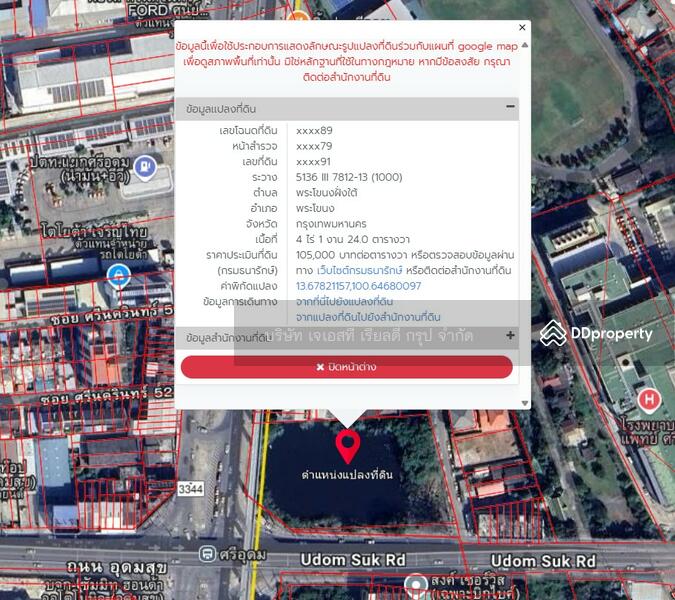Open directions จากแปลงที่ดินไปยังสำนักงานที่ดิน link
The width and height of the screenshot is (675, 600).
(x=368, y=317)
